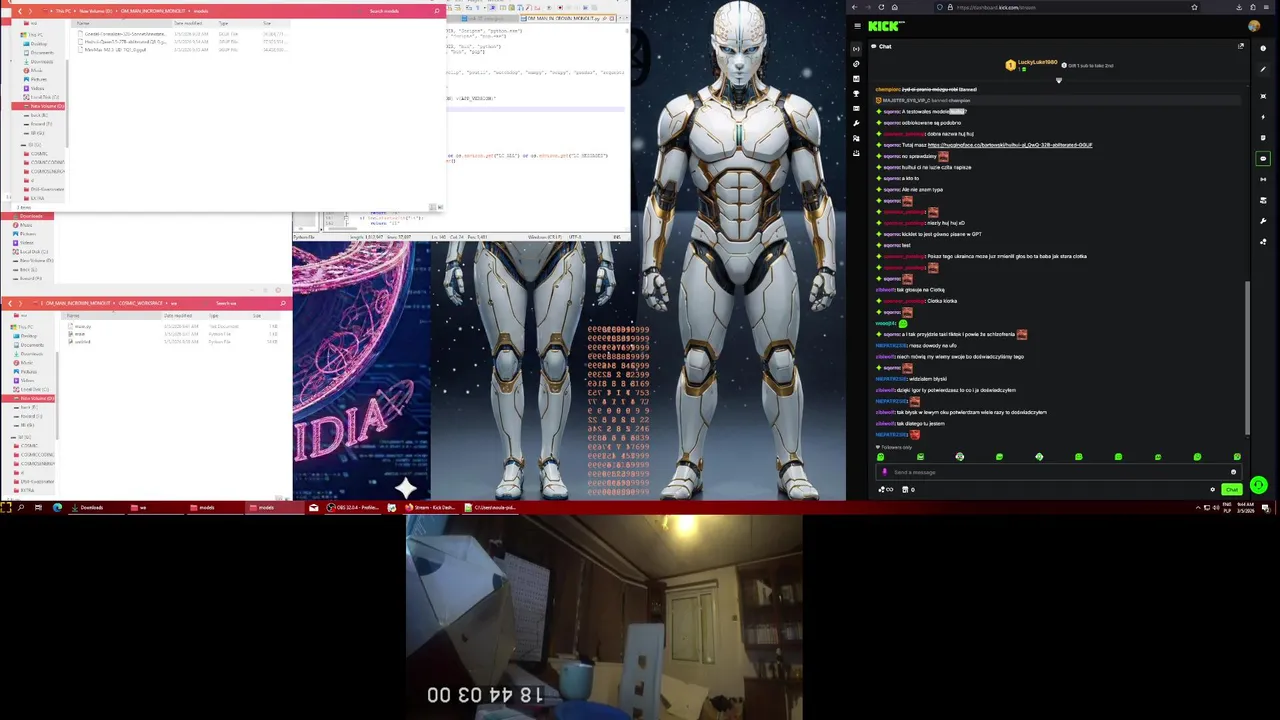The image size is (1280, 720).
Task: Click the info icon in Kick right rail
Action: [1263, 47]
